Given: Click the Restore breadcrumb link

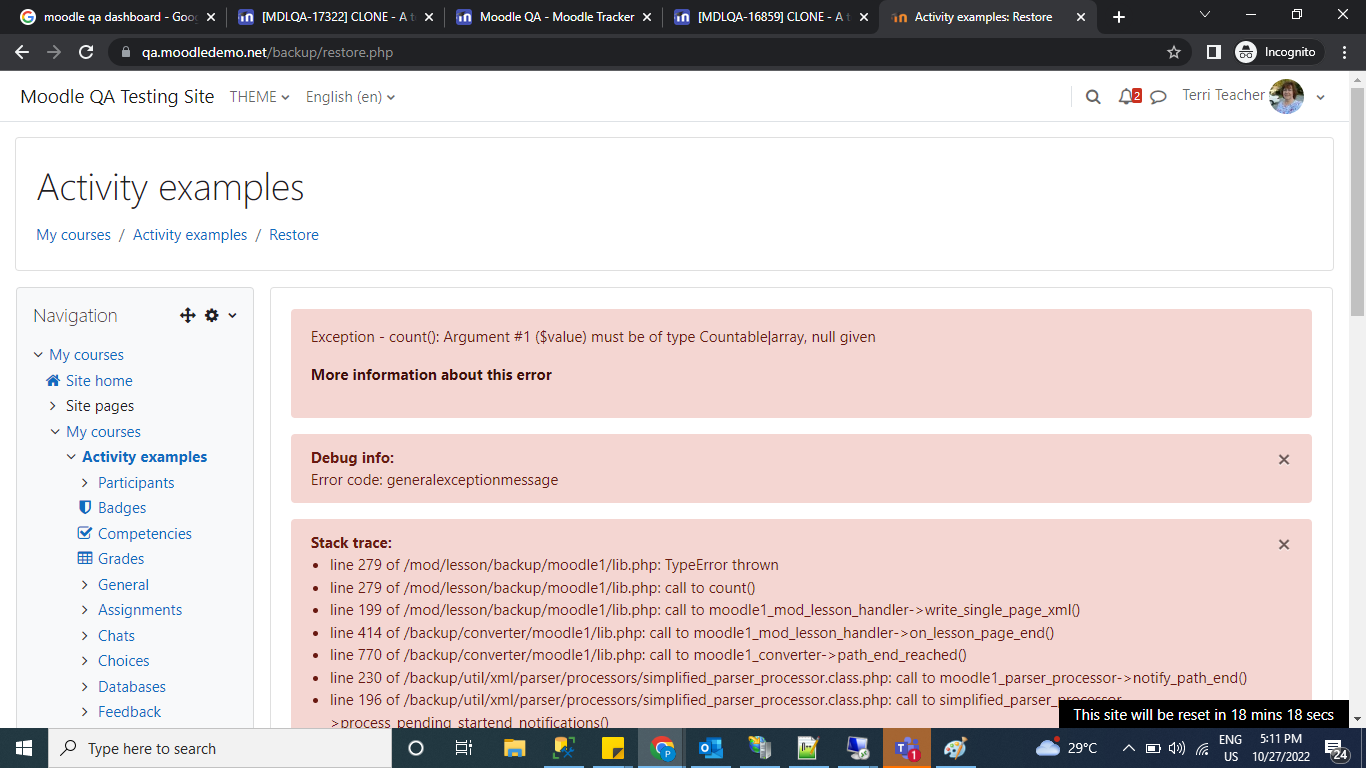Looking at the screenshot, I should (294, 235).
